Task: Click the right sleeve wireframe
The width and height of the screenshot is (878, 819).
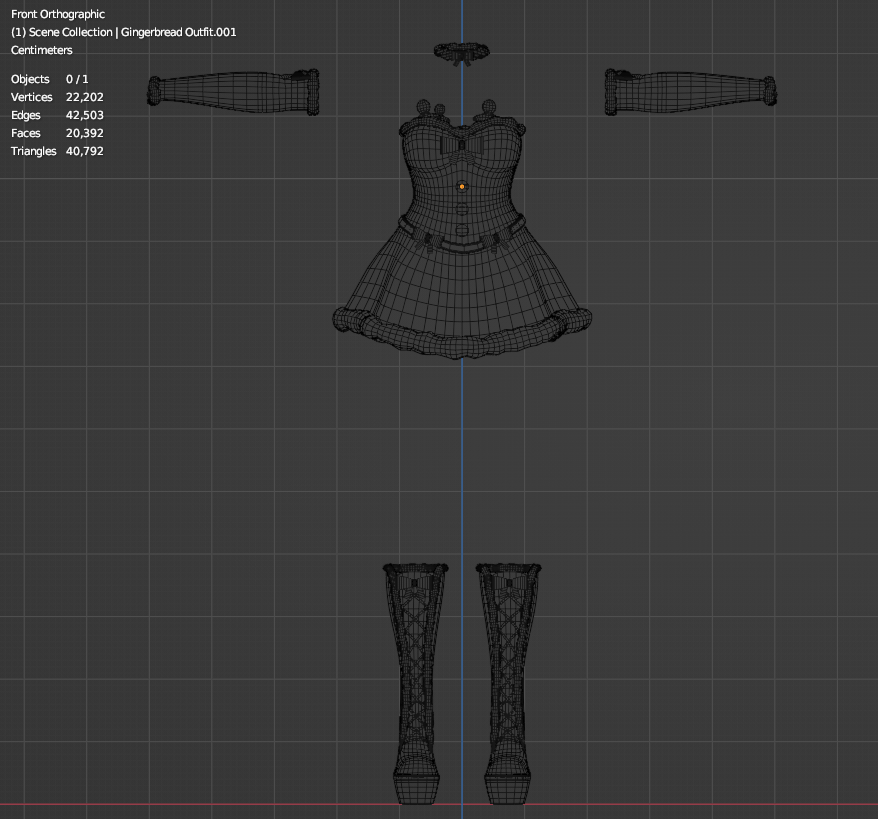Action: (x=690, y=90)
